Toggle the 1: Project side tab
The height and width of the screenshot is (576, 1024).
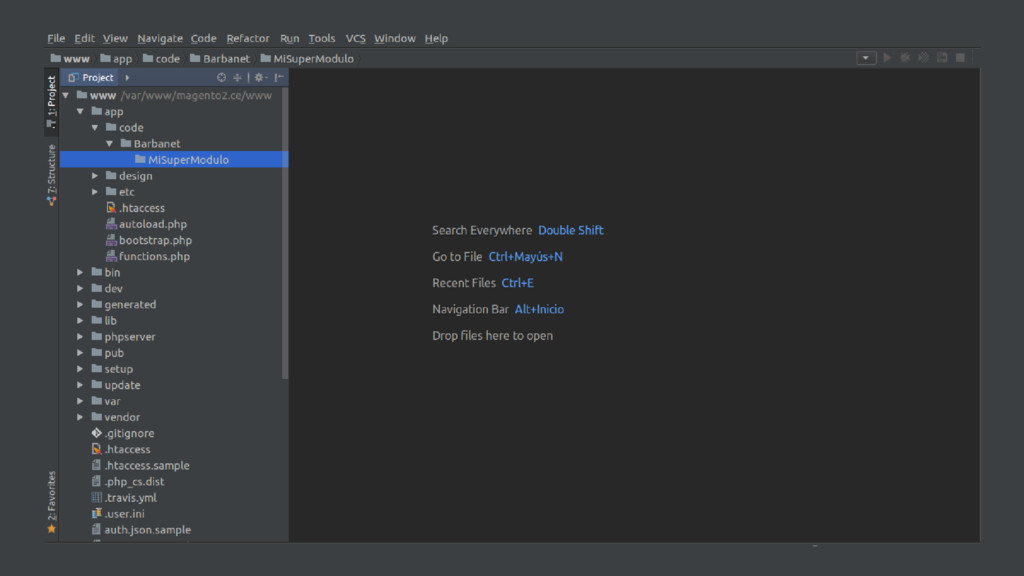[52, 101]
